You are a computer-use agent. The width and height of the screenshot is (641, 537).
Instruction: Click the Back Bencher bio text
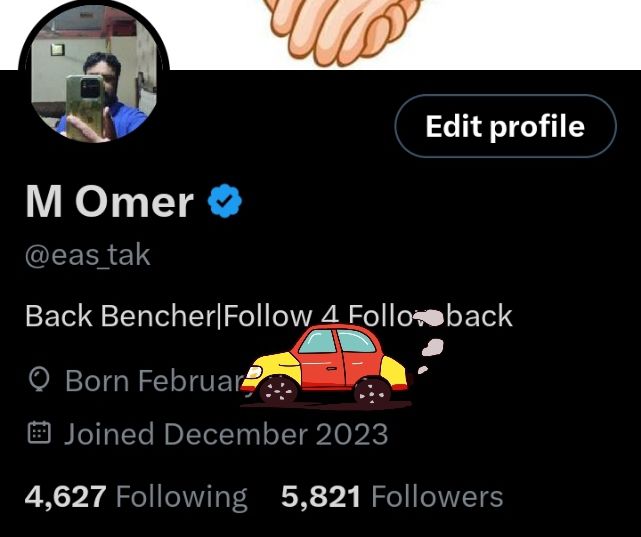269,316
